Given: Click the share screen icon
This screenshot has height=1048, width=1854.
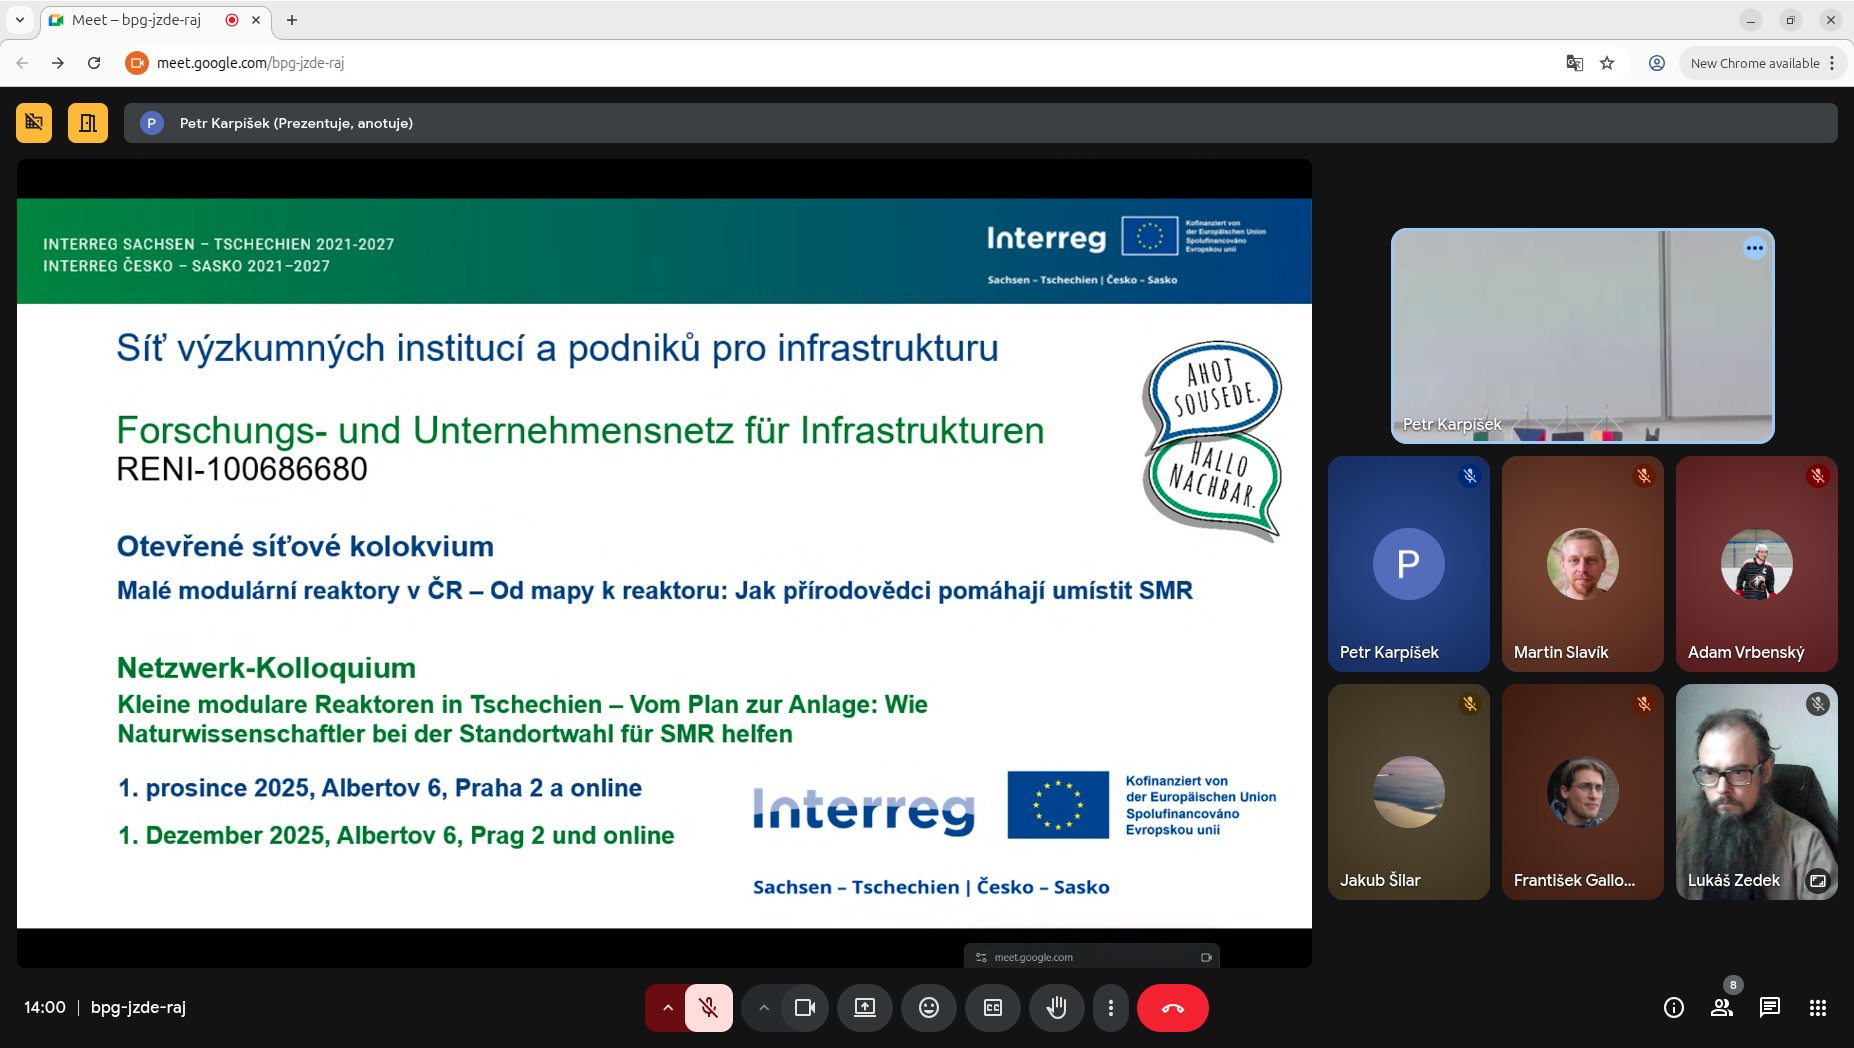Looking at the screenshot, I should (x=865, y=1008).
